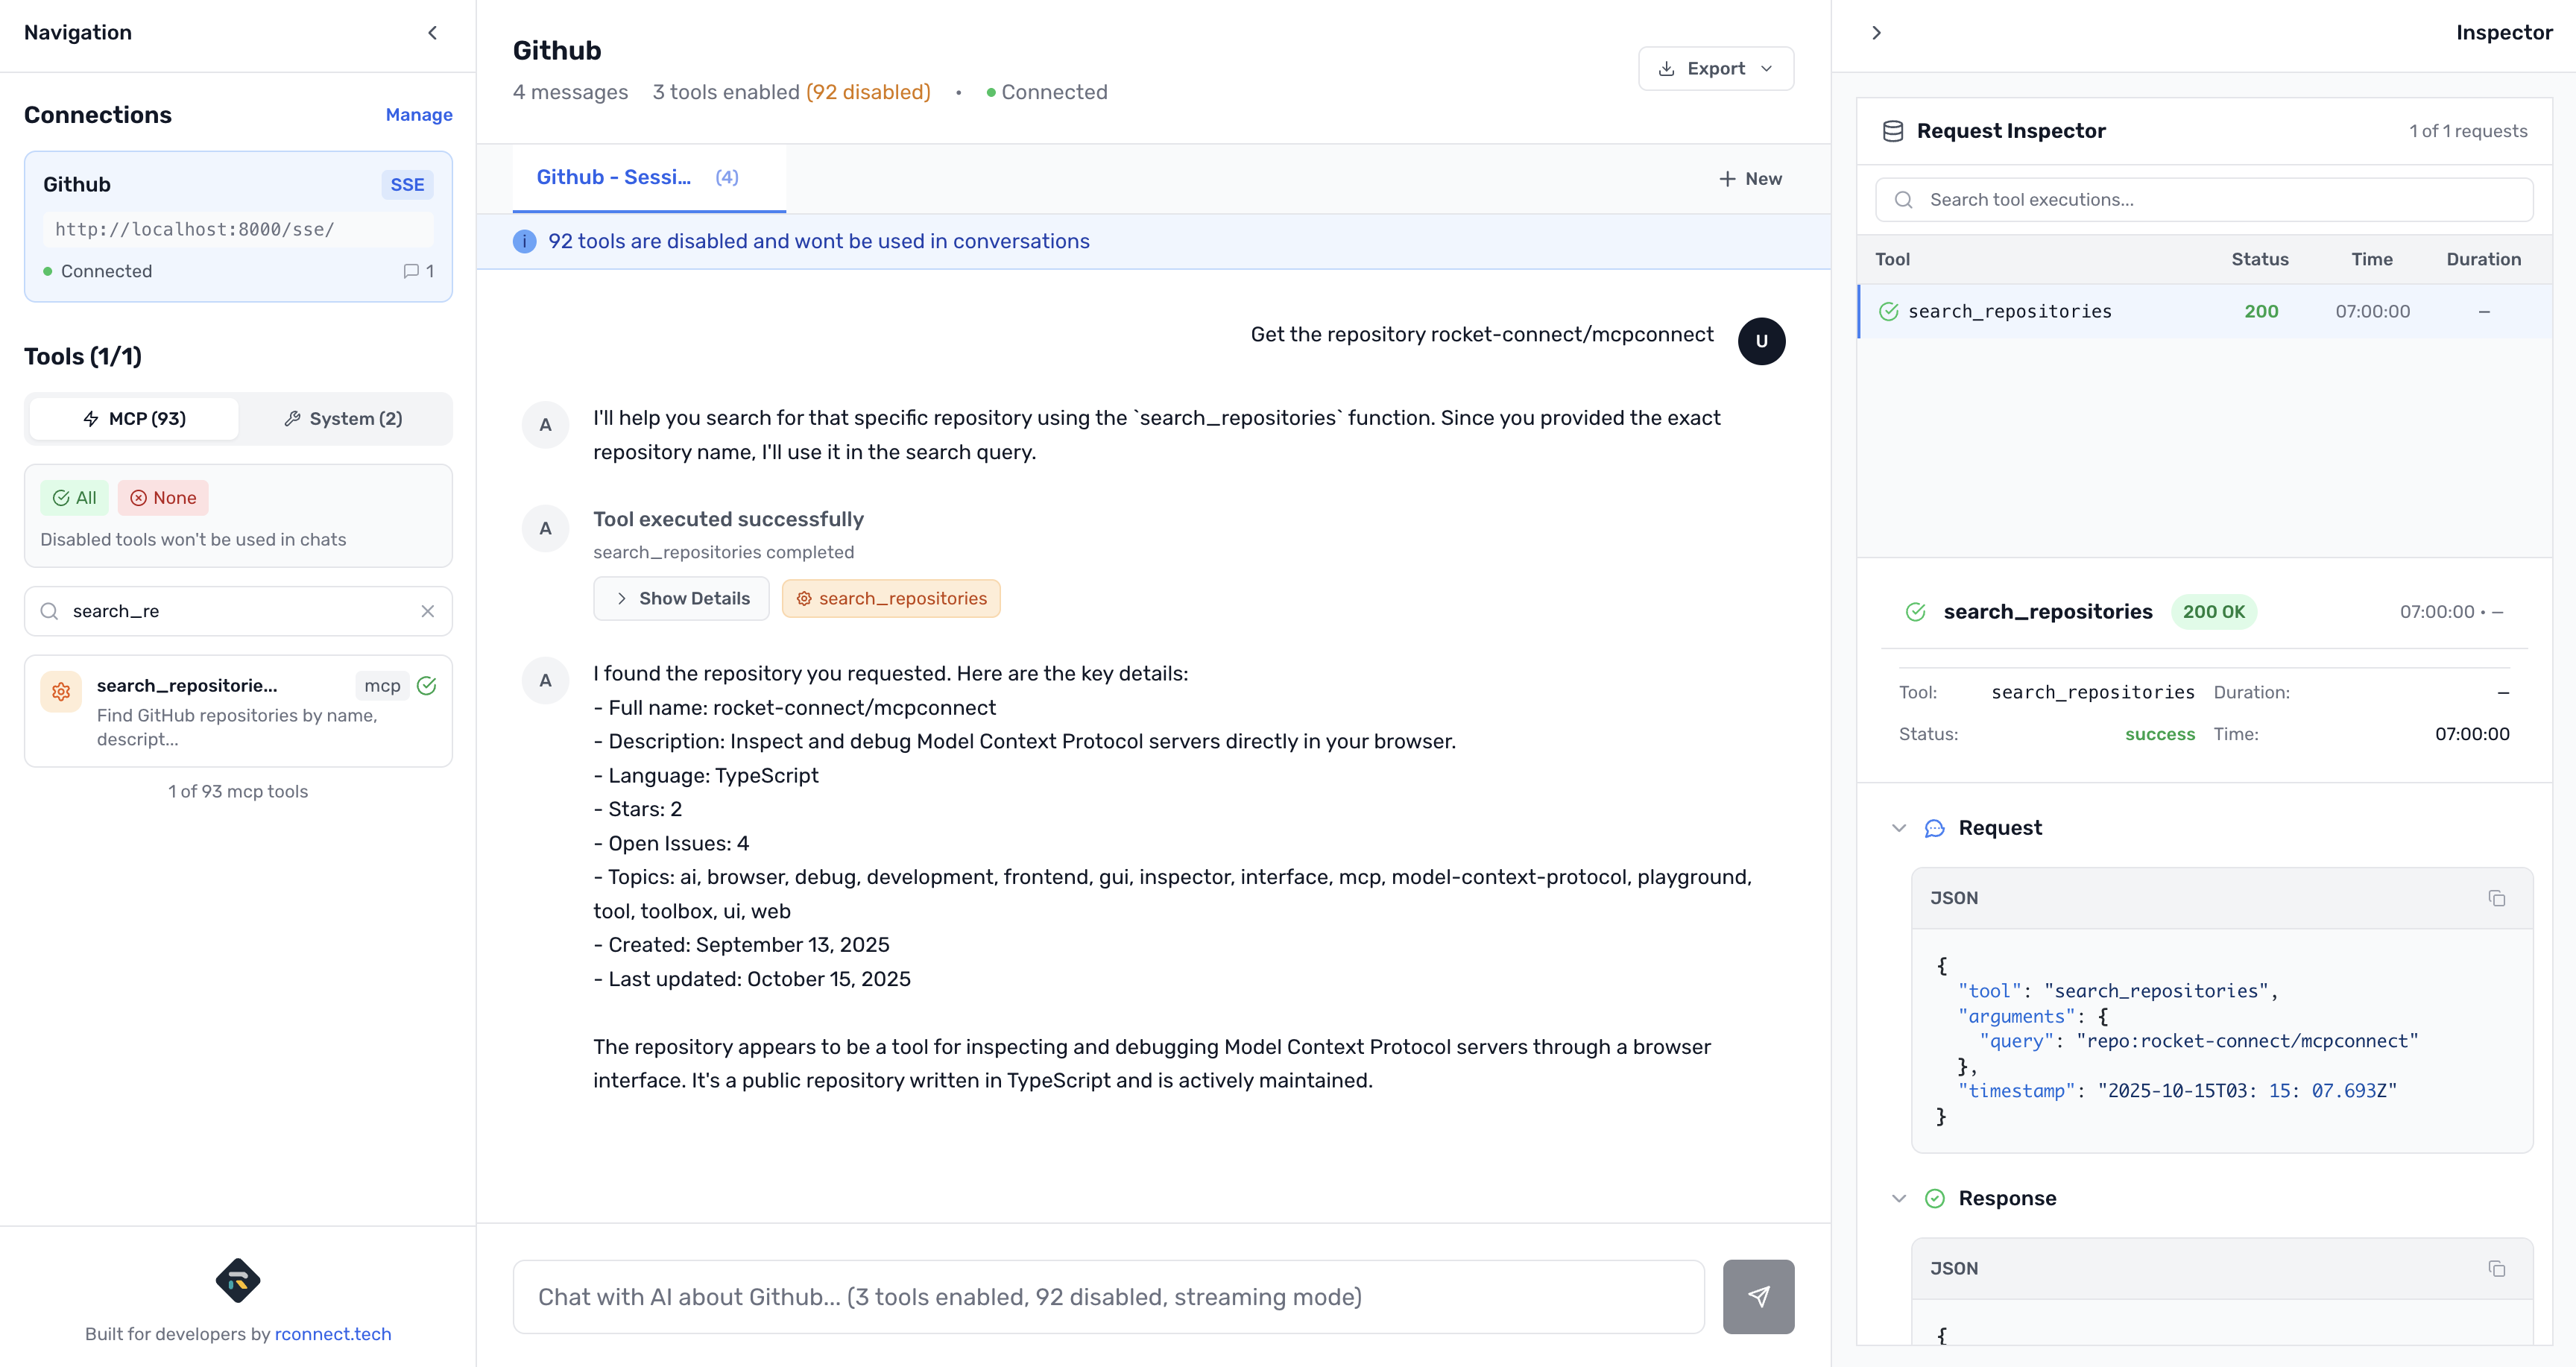Toggle the checkmark on the search_repositories tool
The height and width of the screenshot is (1367, 2576).
pos(427,685)
